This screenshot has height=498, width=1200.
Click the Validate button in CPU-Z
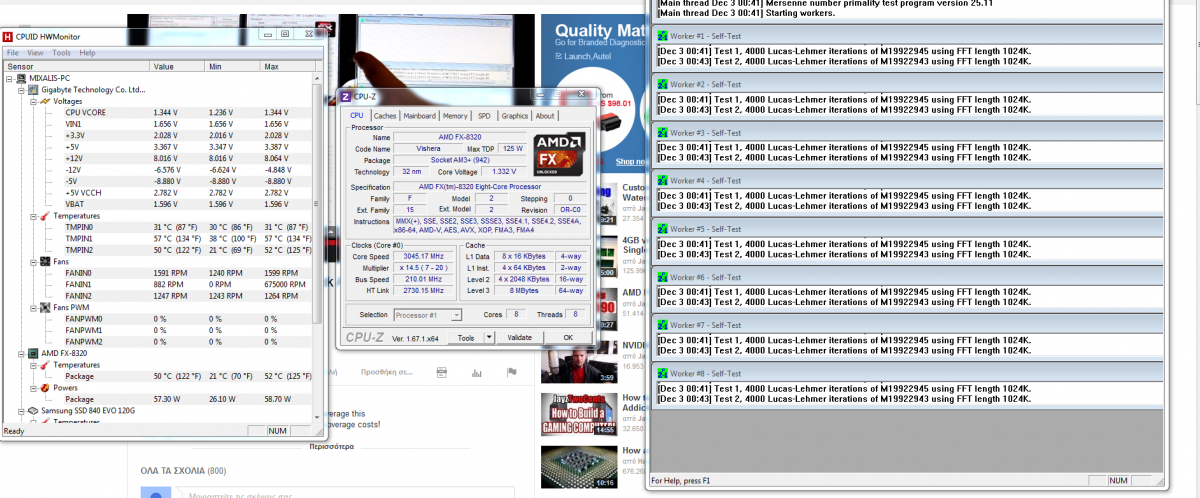[519, 338]
